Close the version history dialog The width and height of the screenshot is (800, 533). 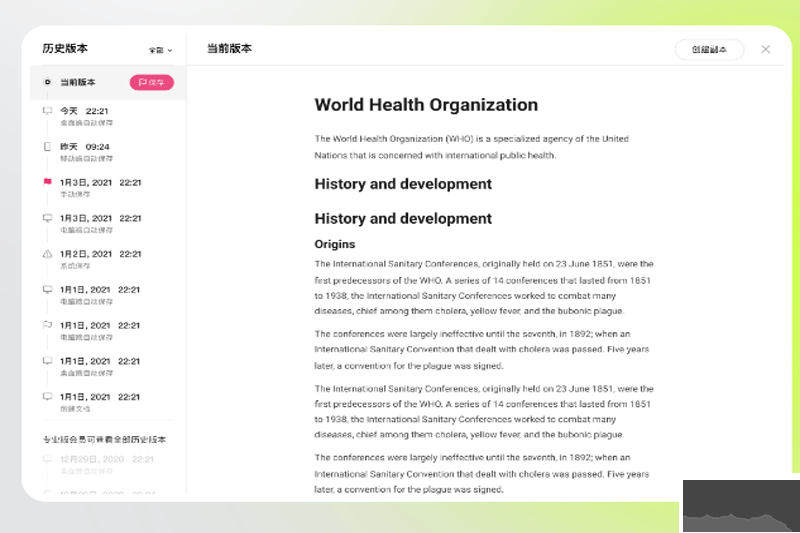(x=766, y=49)
